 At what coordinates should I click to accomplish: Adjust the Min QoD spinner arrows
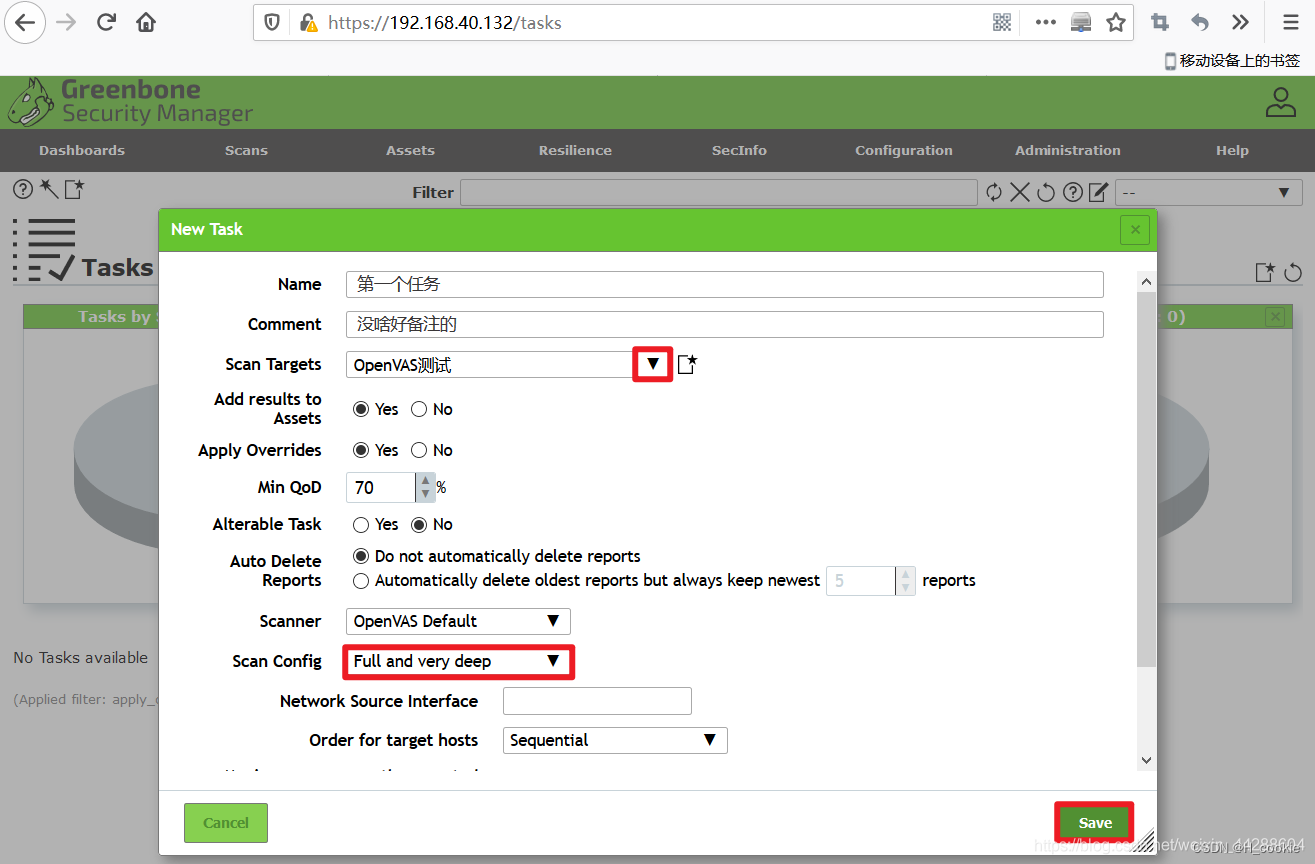pyautogui.click(x=426, y=487)
